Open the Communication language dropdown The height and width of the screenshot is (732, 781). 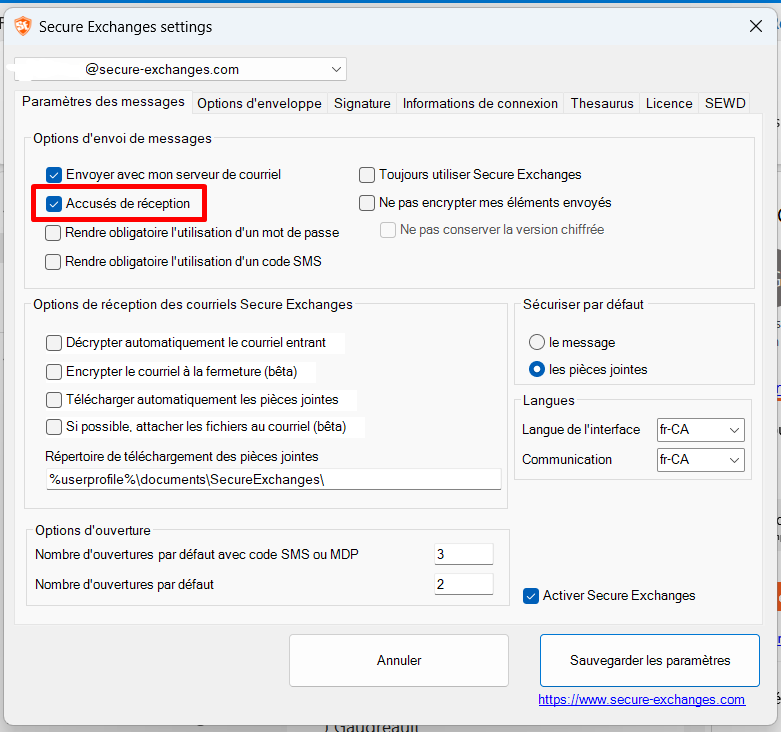(x=700, y=460)
